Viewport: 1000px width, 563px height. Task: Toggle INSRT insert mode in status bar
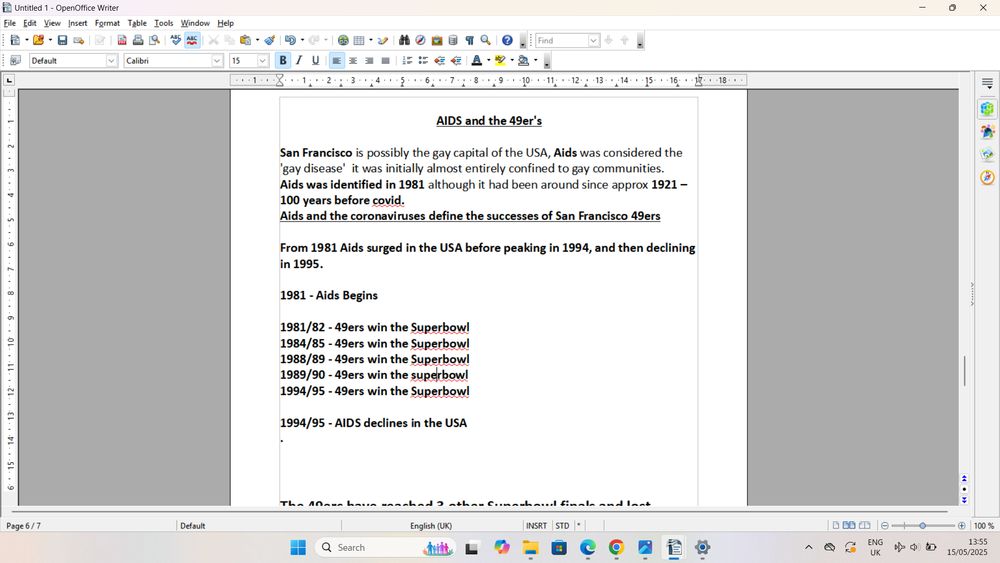(536, 525)
